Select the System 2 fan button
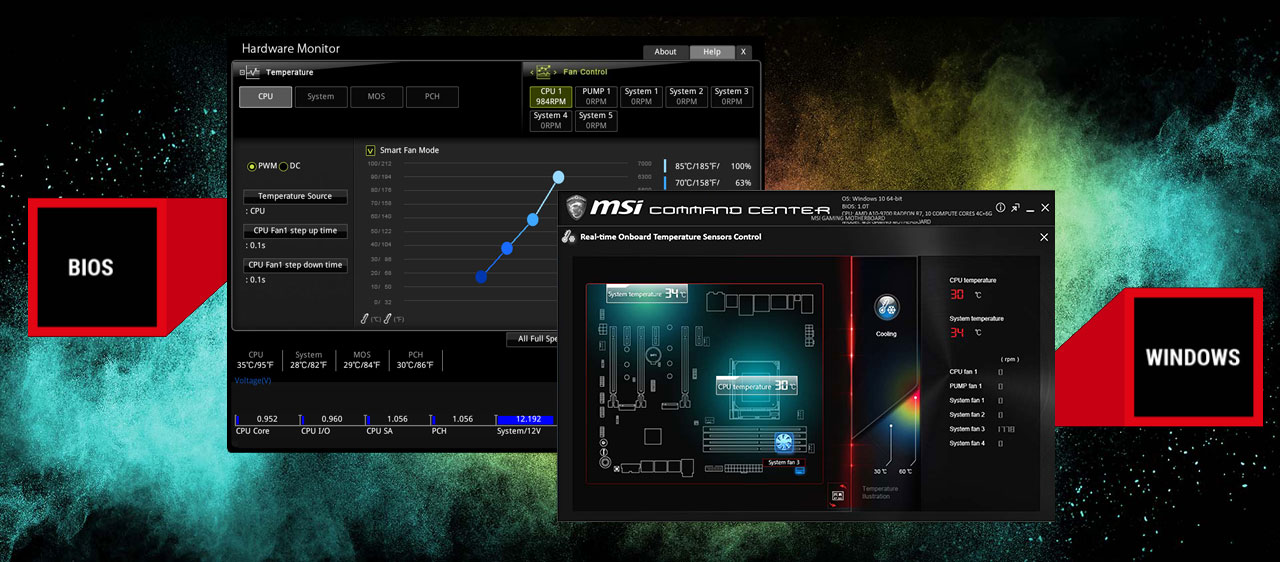1280x562 pixels. (x=687, y=96)
